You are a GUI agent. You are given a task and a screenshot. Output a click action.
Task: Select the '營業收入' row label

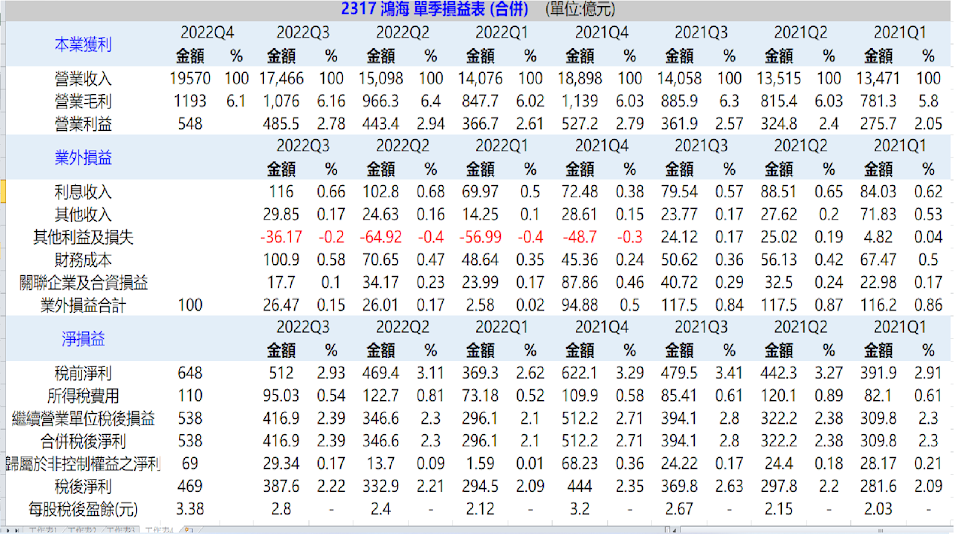(82, 79)
